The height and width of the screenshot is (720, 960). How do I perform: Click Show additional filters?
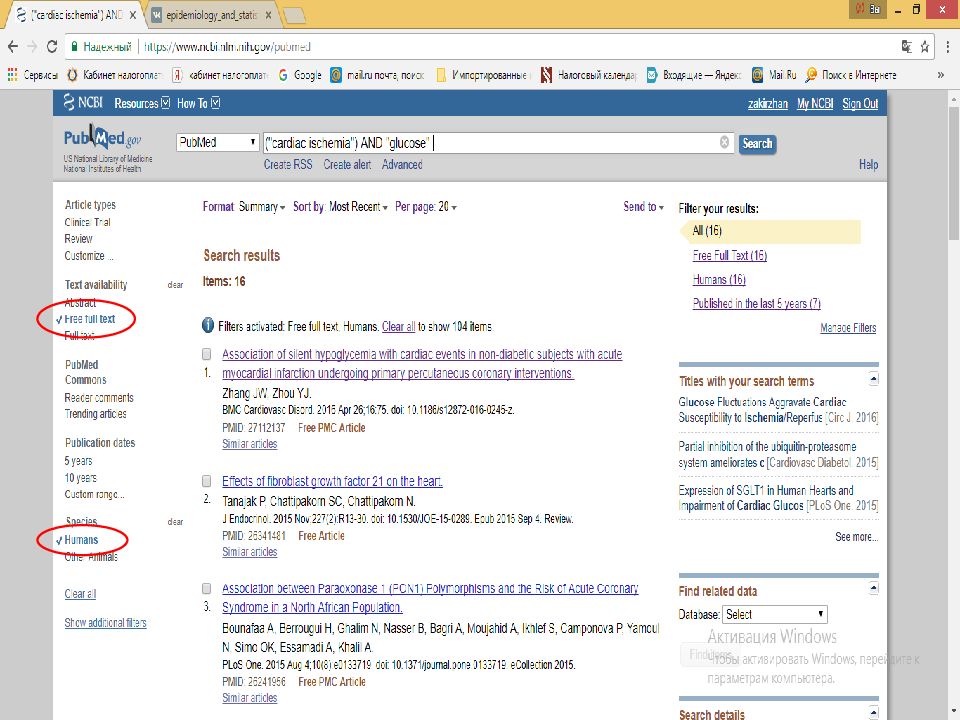(x=105, y=623)
